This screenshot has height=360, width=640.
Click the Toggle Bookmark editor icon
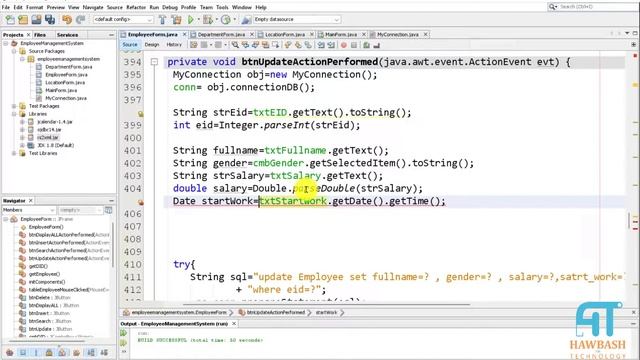coord(308,45)
